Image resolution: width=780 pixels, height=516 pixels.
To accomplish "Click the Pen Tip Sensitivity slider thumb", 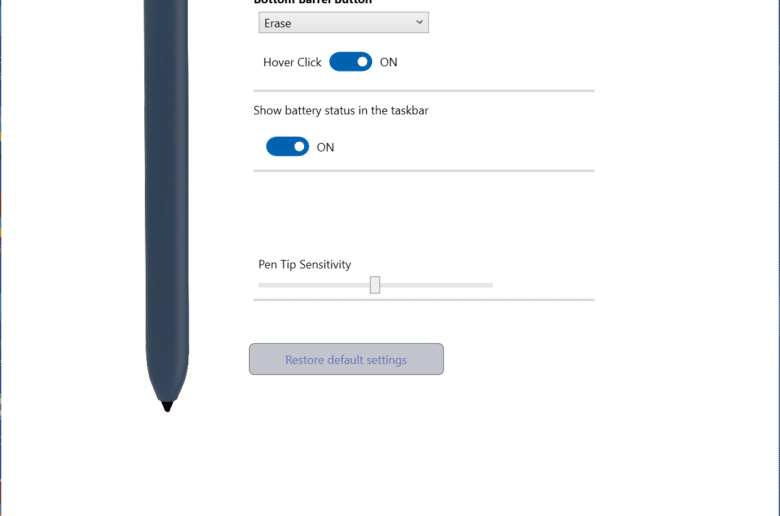I will pyautogui.click(x=375, y=285).
